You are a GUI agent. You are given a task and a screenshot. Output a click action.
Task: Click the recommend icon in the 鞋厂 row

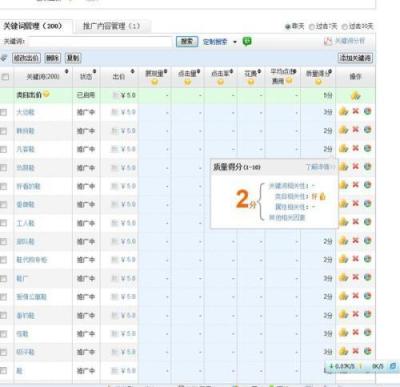pyautogui.click(x=343, y=277)
